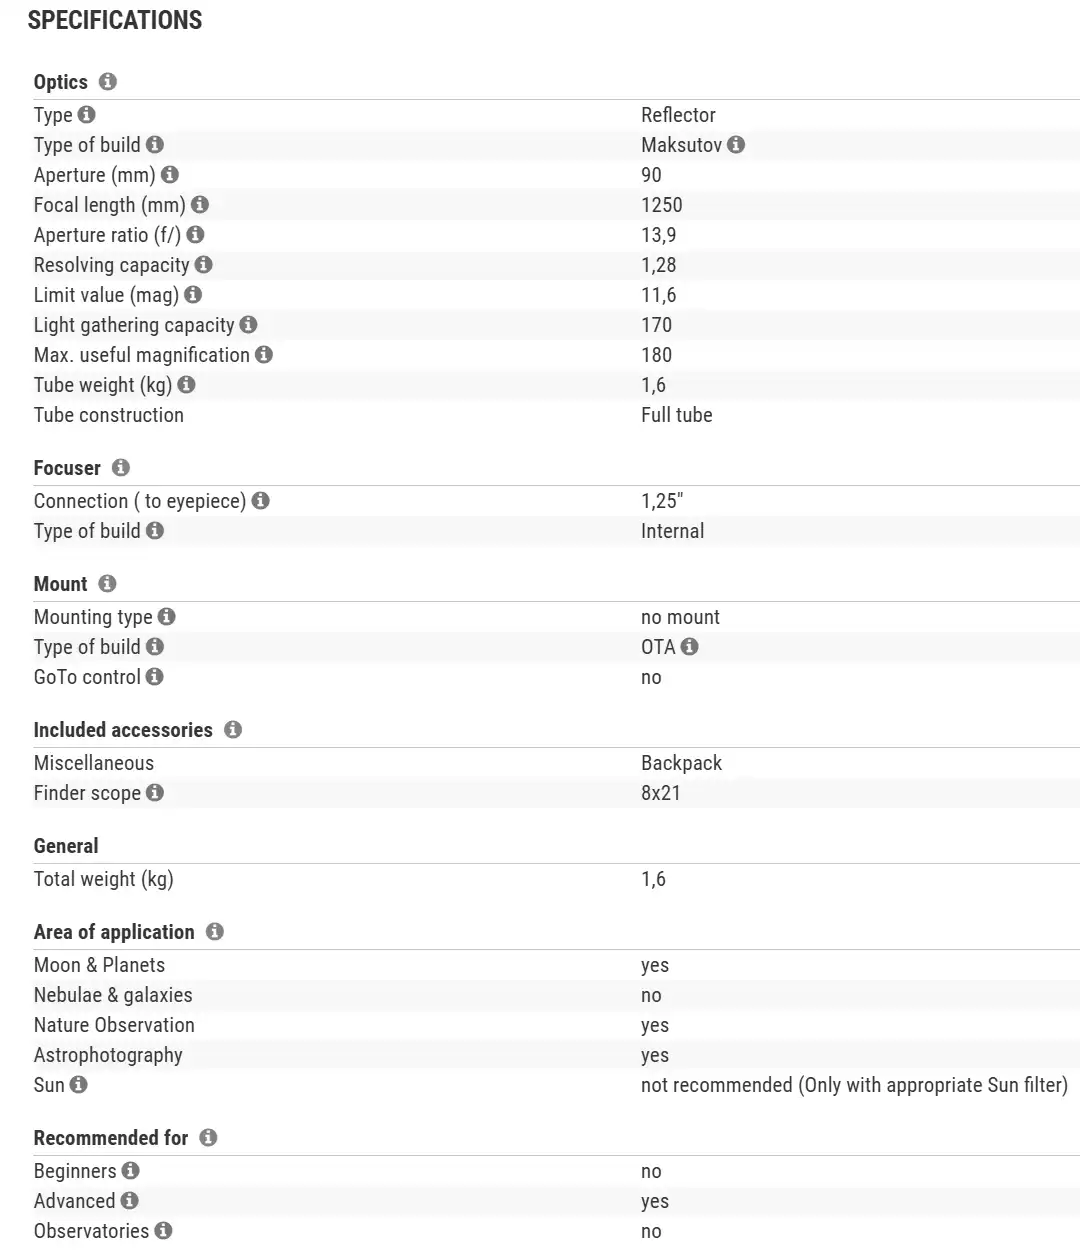Viewport: 1080px width, 1256px height.
Task: Show info for Connection (to eyepiece)
Action: click(261, 501)
